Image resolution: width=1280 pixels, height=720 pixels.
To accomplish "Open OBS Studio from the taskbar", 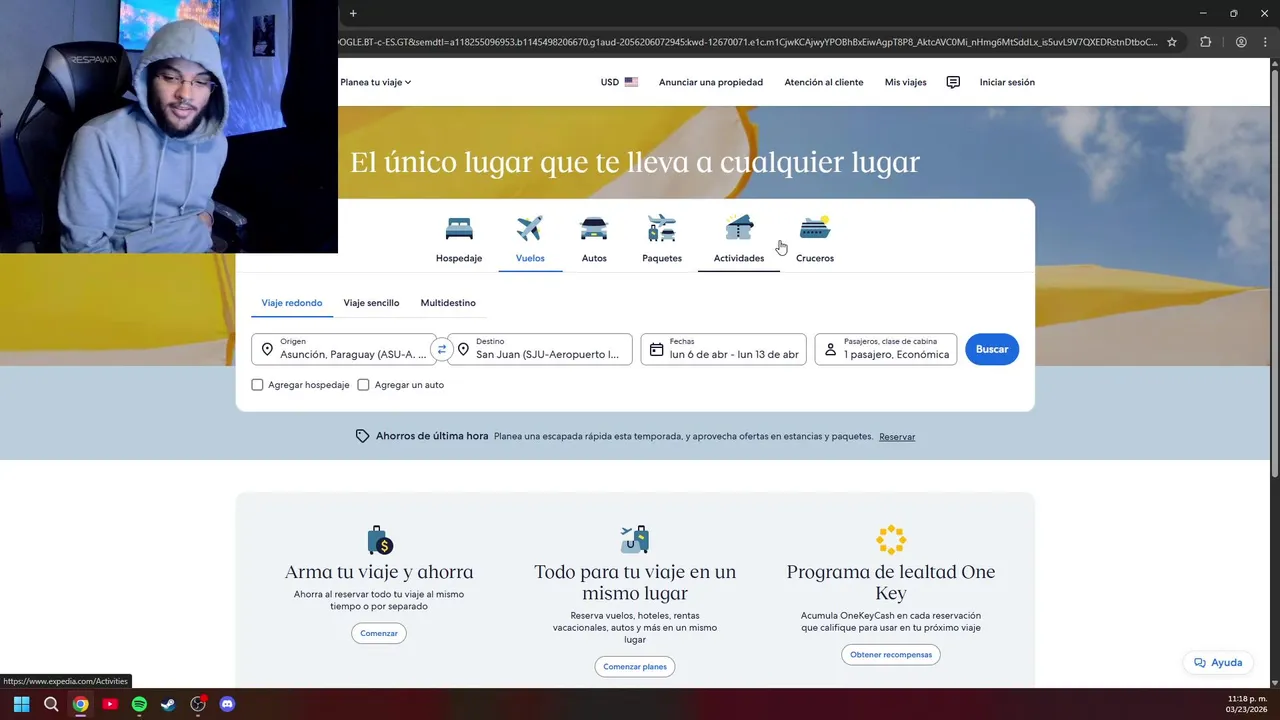I will coord(198,704).
